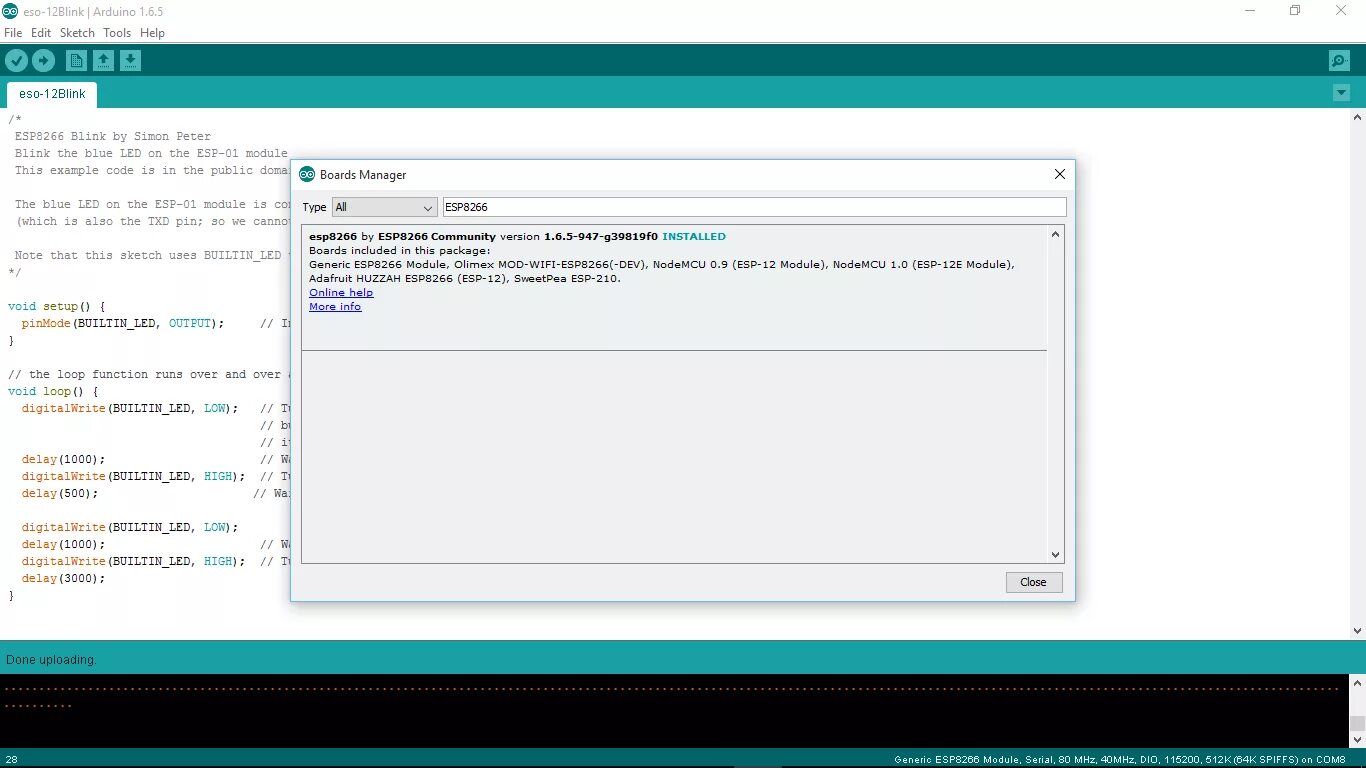Open the Edit menu

[x=41, y=33]
